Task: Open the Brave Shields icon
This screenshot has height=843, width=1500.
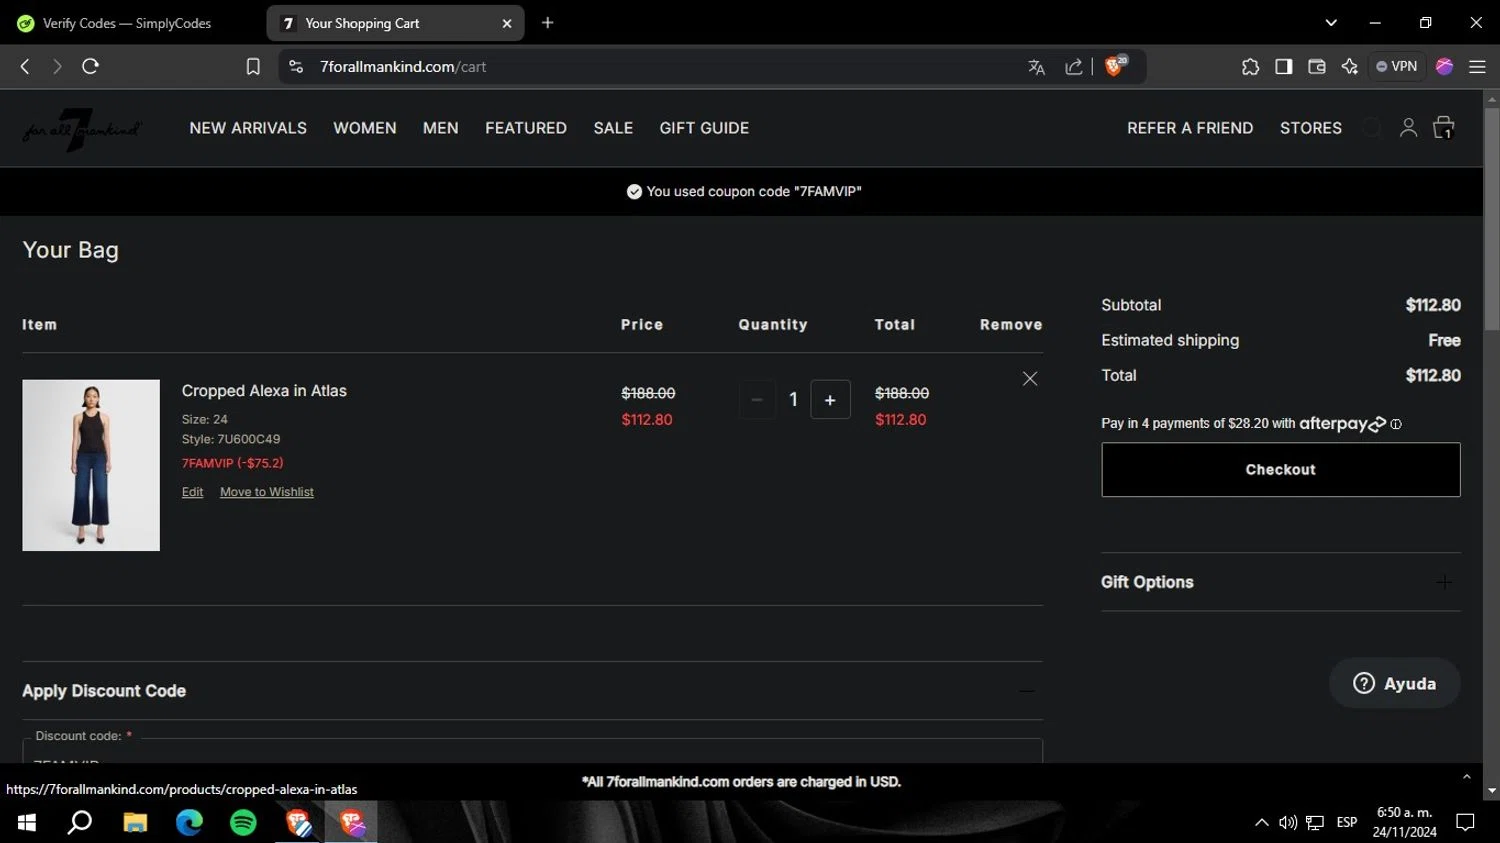Action: point(1116,66)
